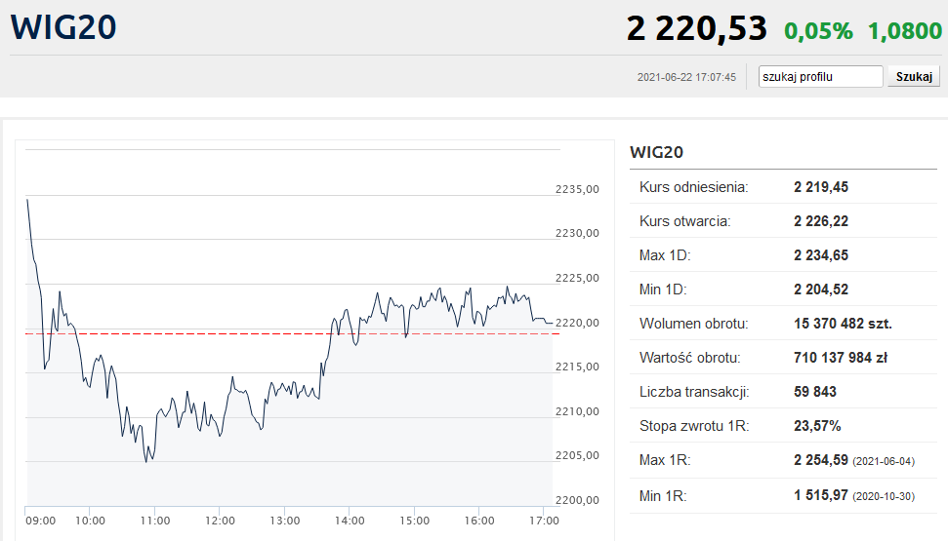Click the 09:00 label on time axis
Viewport: 948px width, 541px height.
(x=41, y=521)
